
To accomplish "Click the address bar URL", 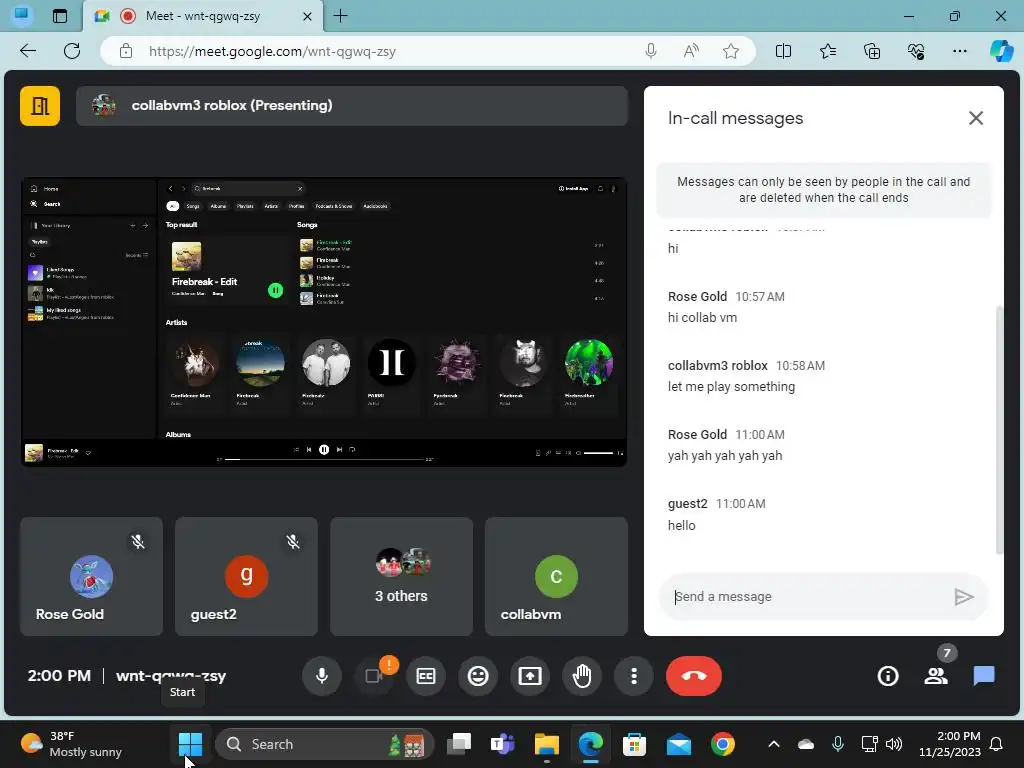I will (x=272, y=51).
